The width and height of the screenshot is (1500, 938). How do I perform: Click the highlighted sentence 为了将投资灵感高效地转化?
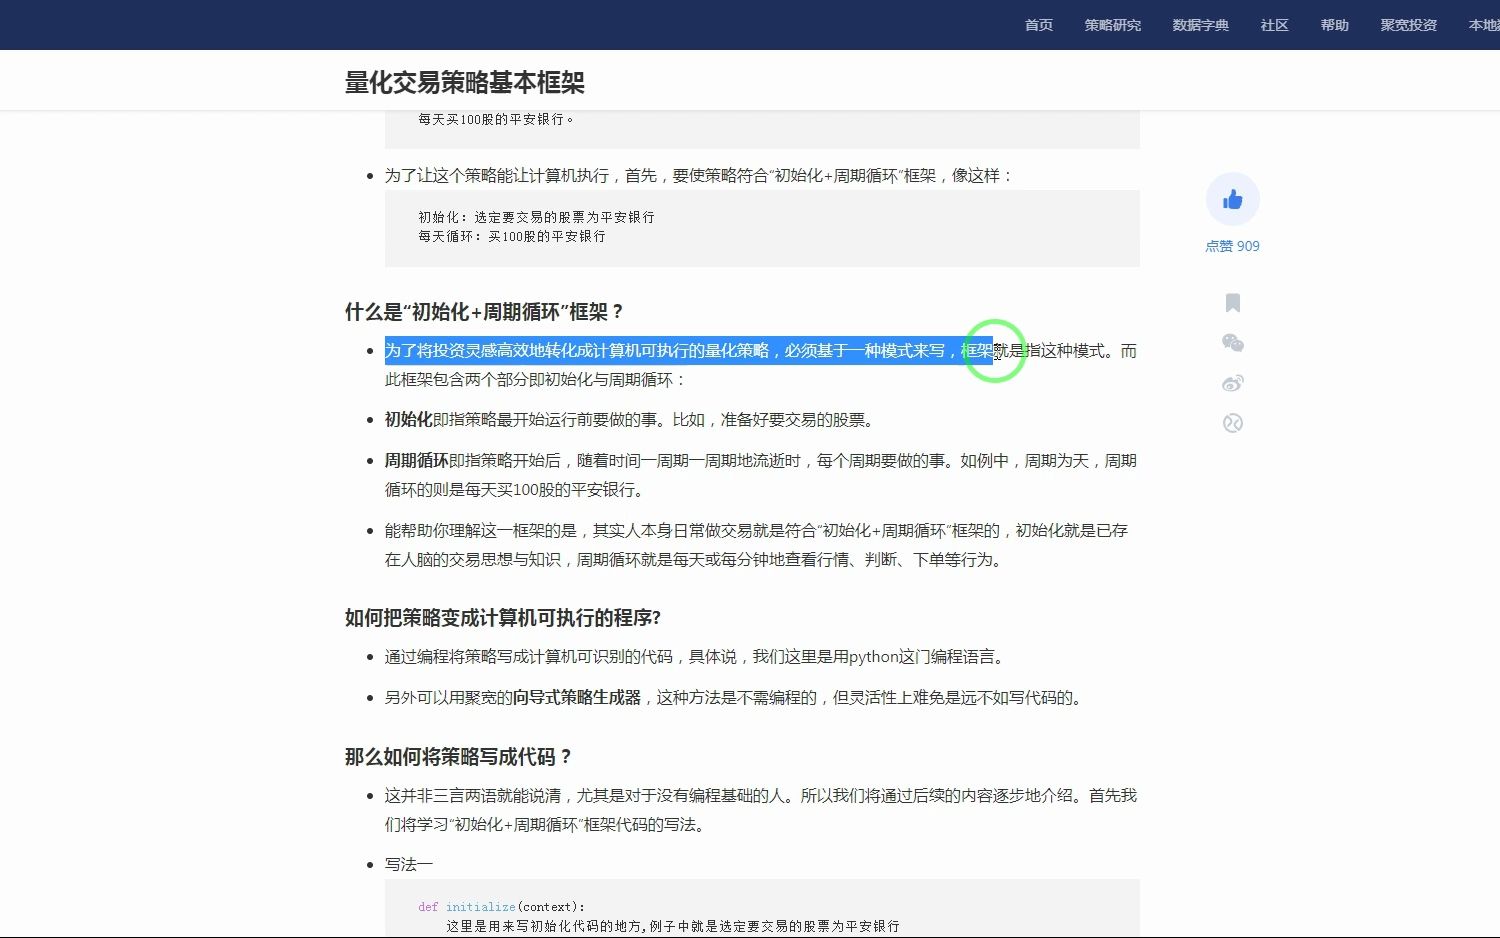(x=688, y=351)
